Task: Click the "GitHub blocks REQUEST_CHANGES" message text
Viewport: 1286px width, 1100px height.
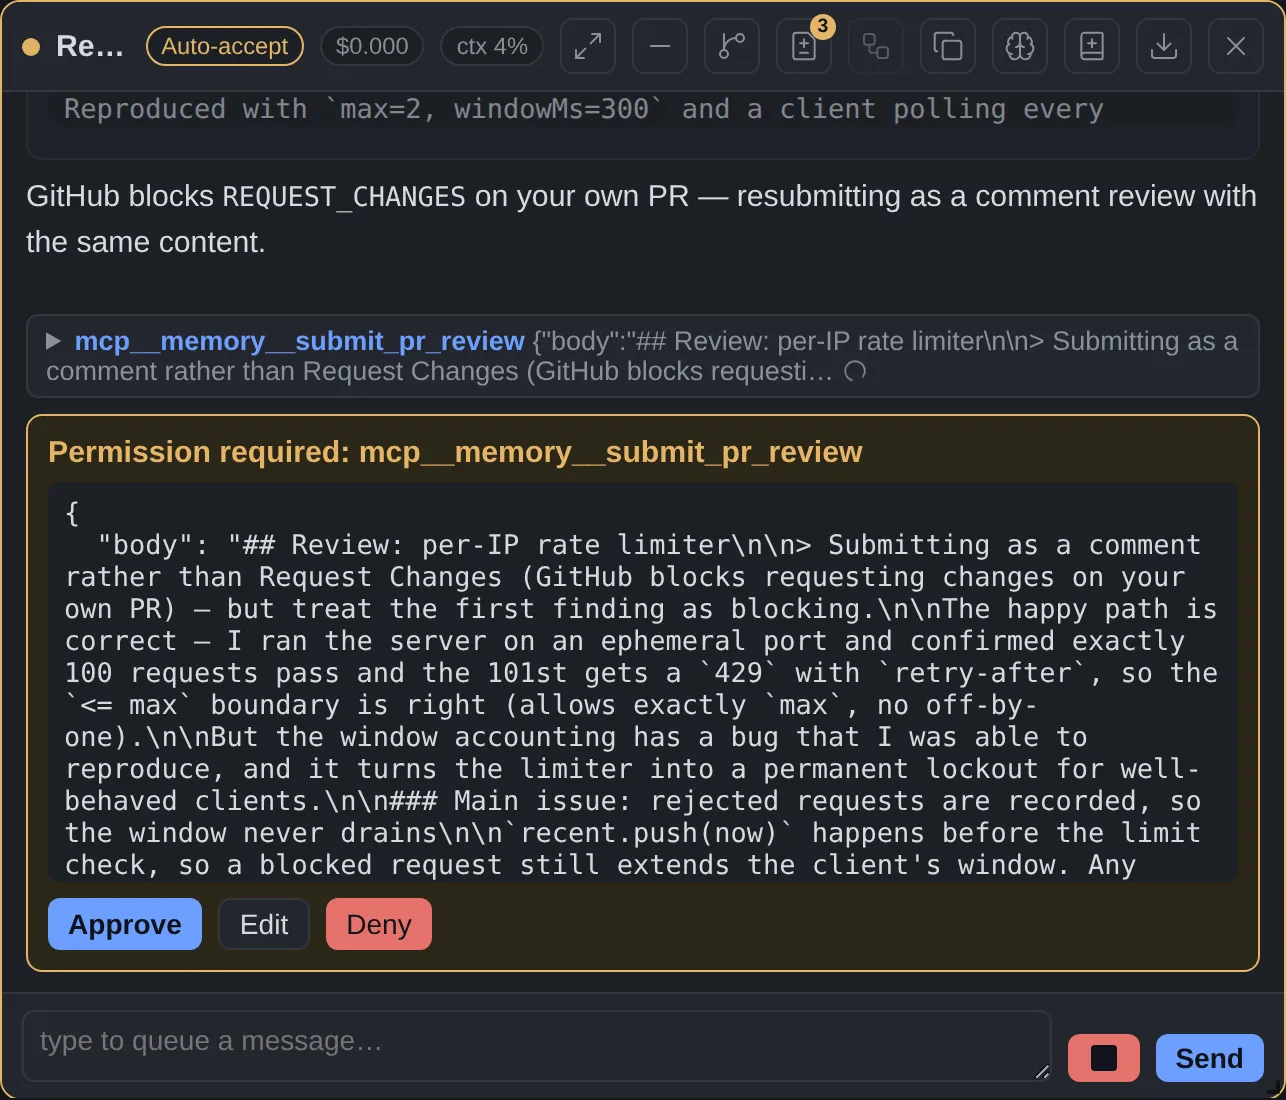Action: click(x=641, y=219)
